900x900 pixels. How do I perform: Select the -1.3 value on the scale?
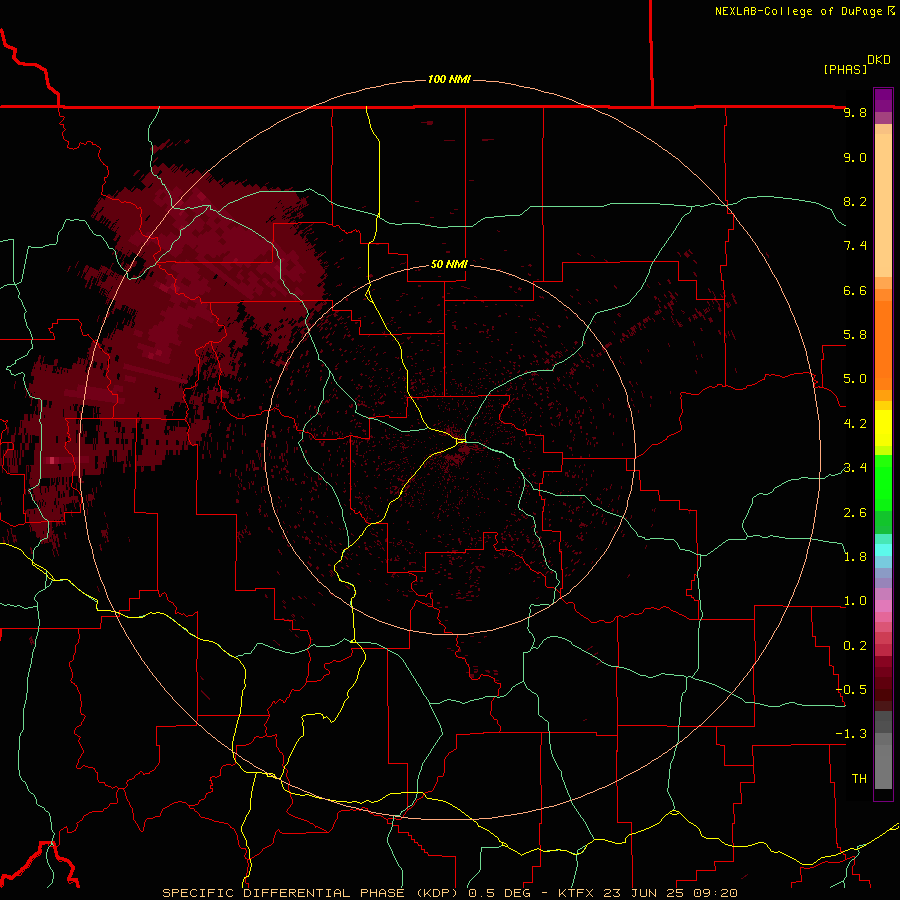click(x=851, y=734)
